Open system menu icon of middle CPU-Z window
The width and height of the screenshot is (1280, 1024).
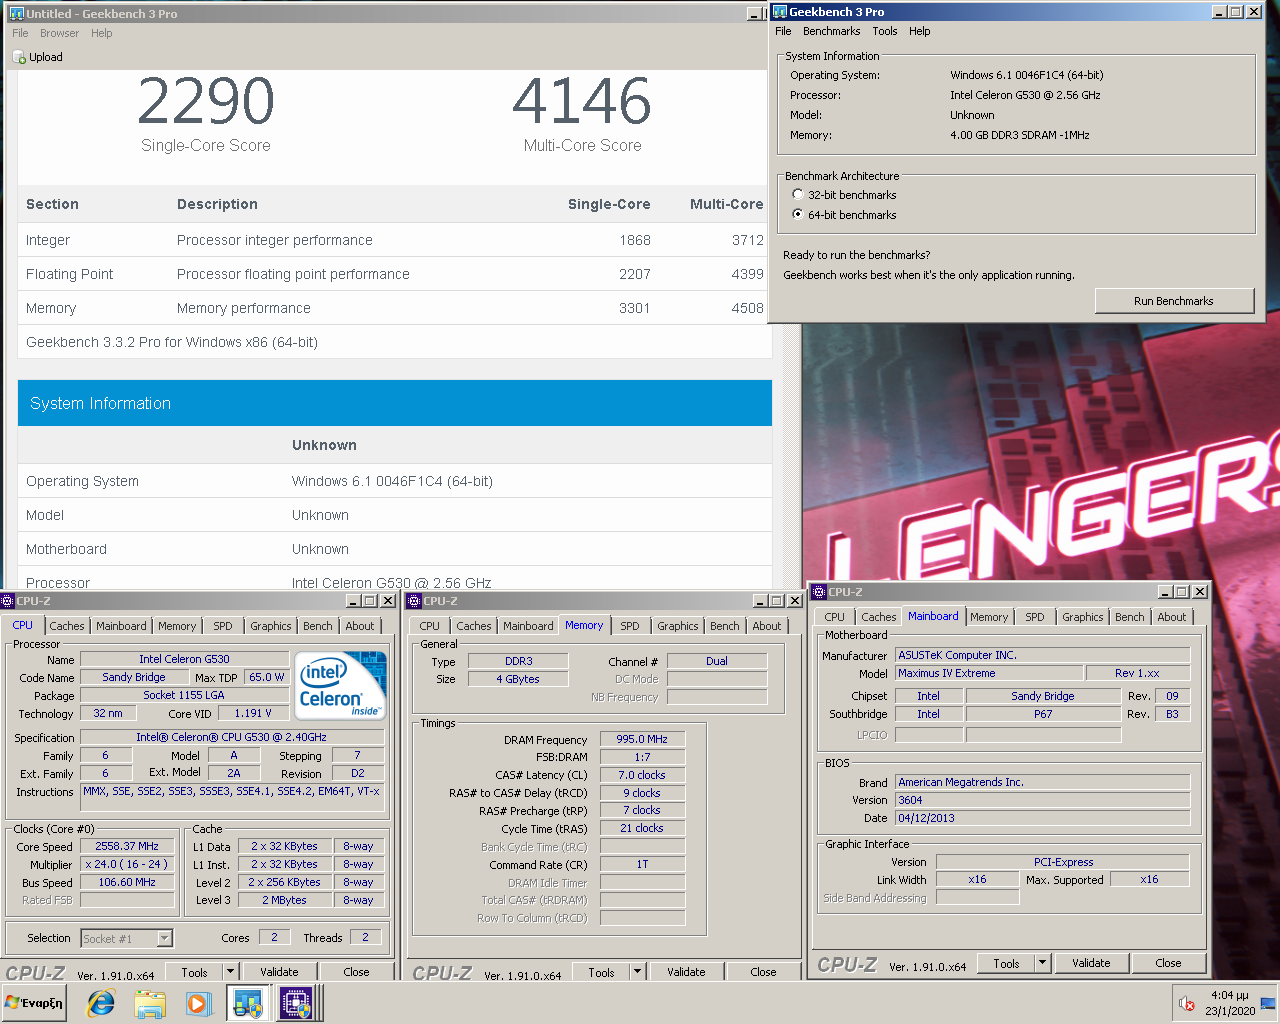coord(415,601)
